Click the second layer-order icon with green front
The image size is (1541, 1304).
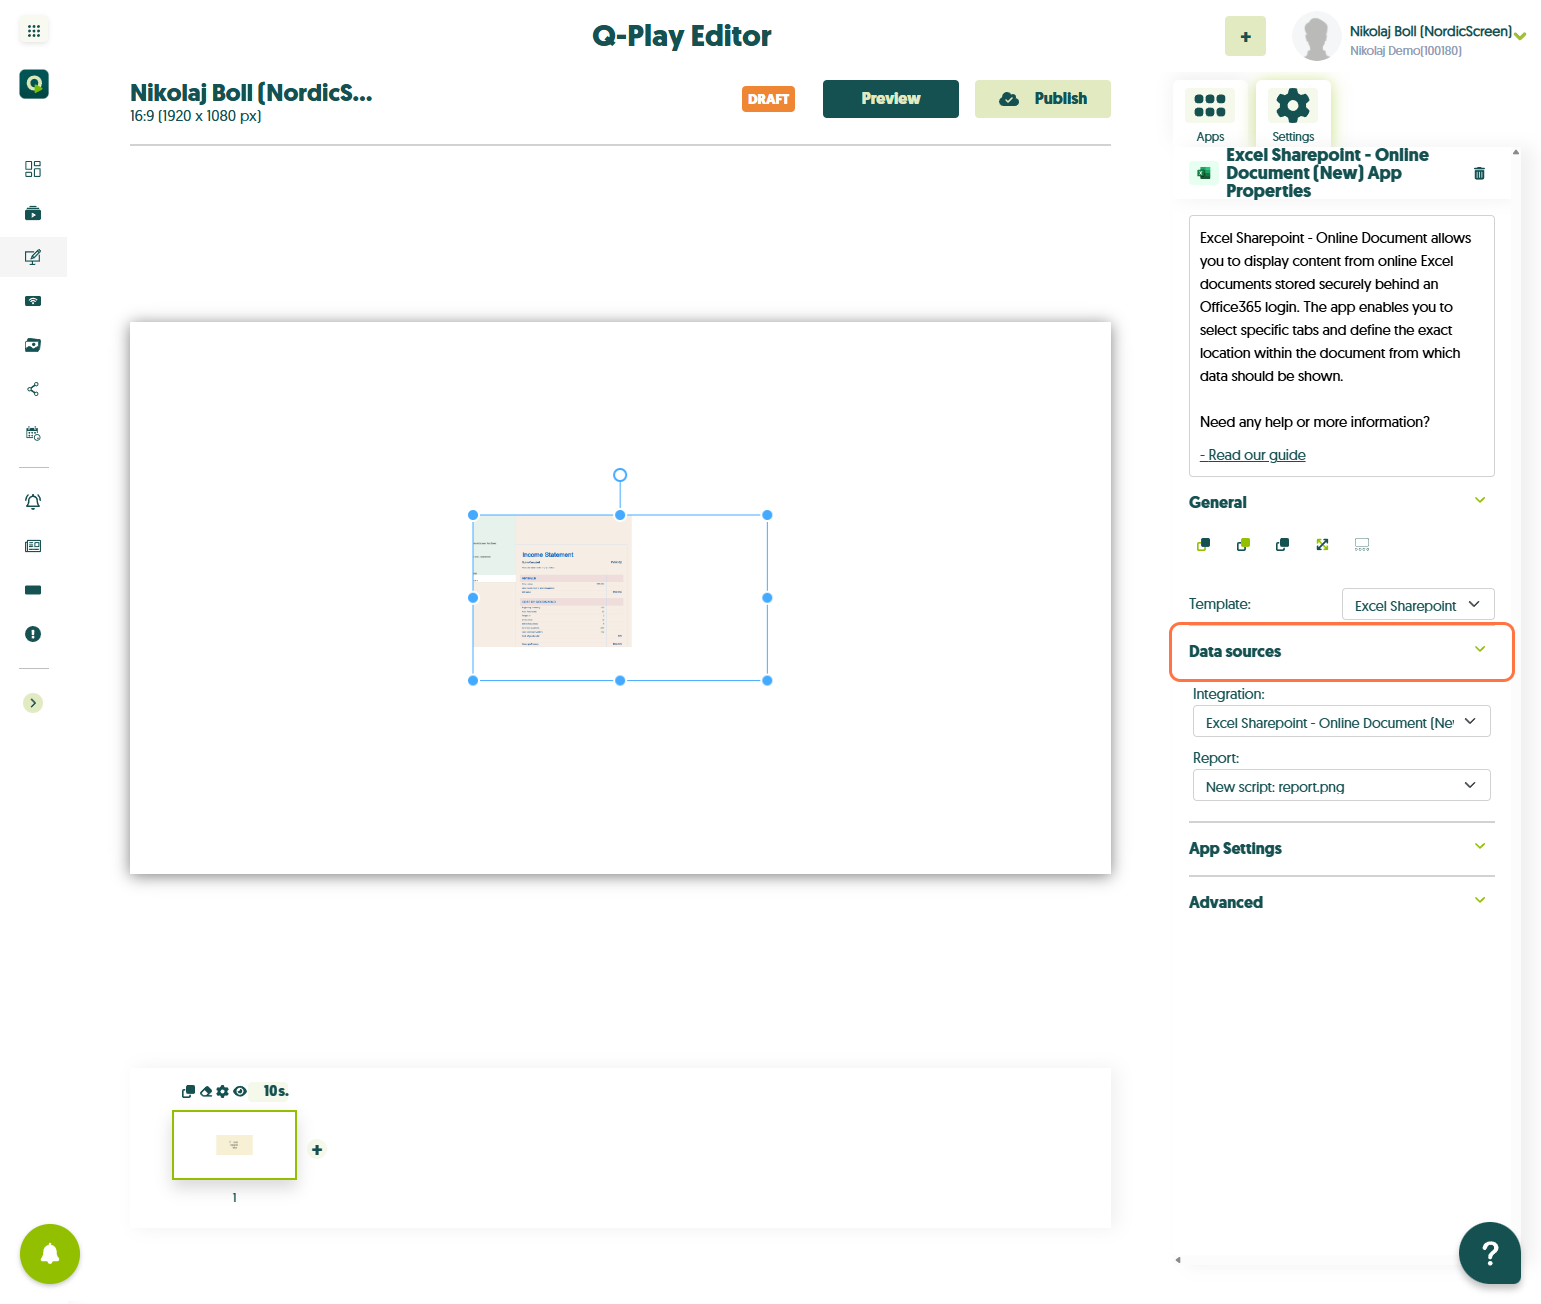[1243, 545]
